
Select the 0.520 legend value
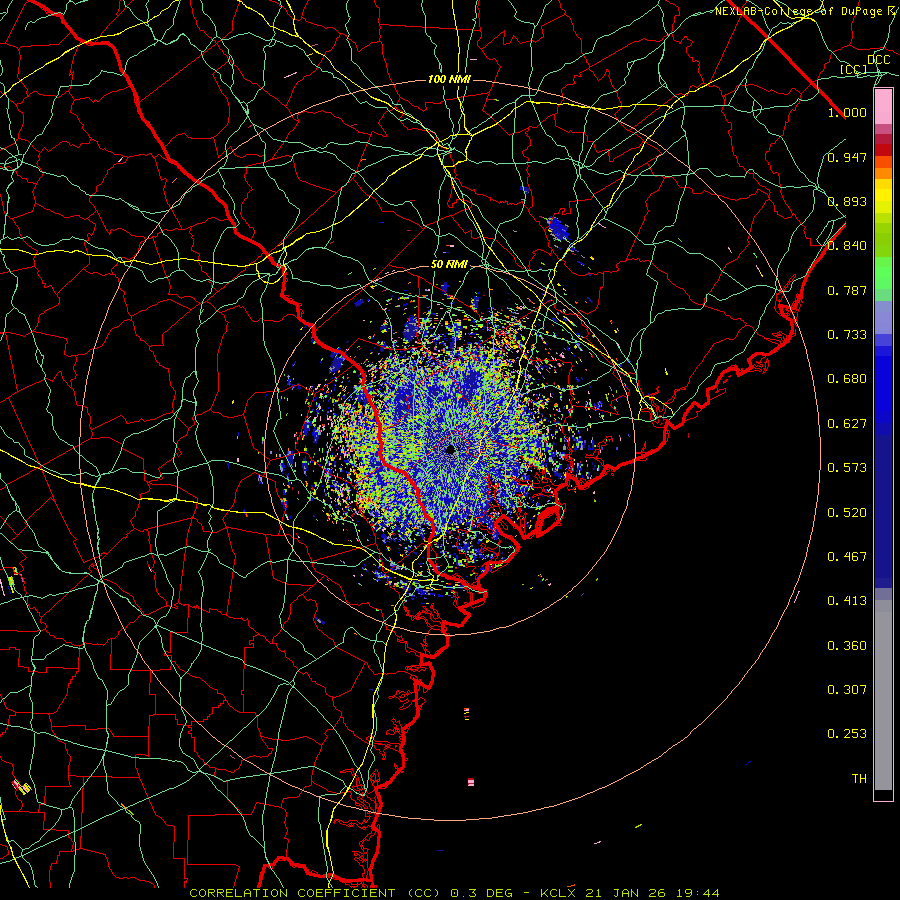pos(847,513)
